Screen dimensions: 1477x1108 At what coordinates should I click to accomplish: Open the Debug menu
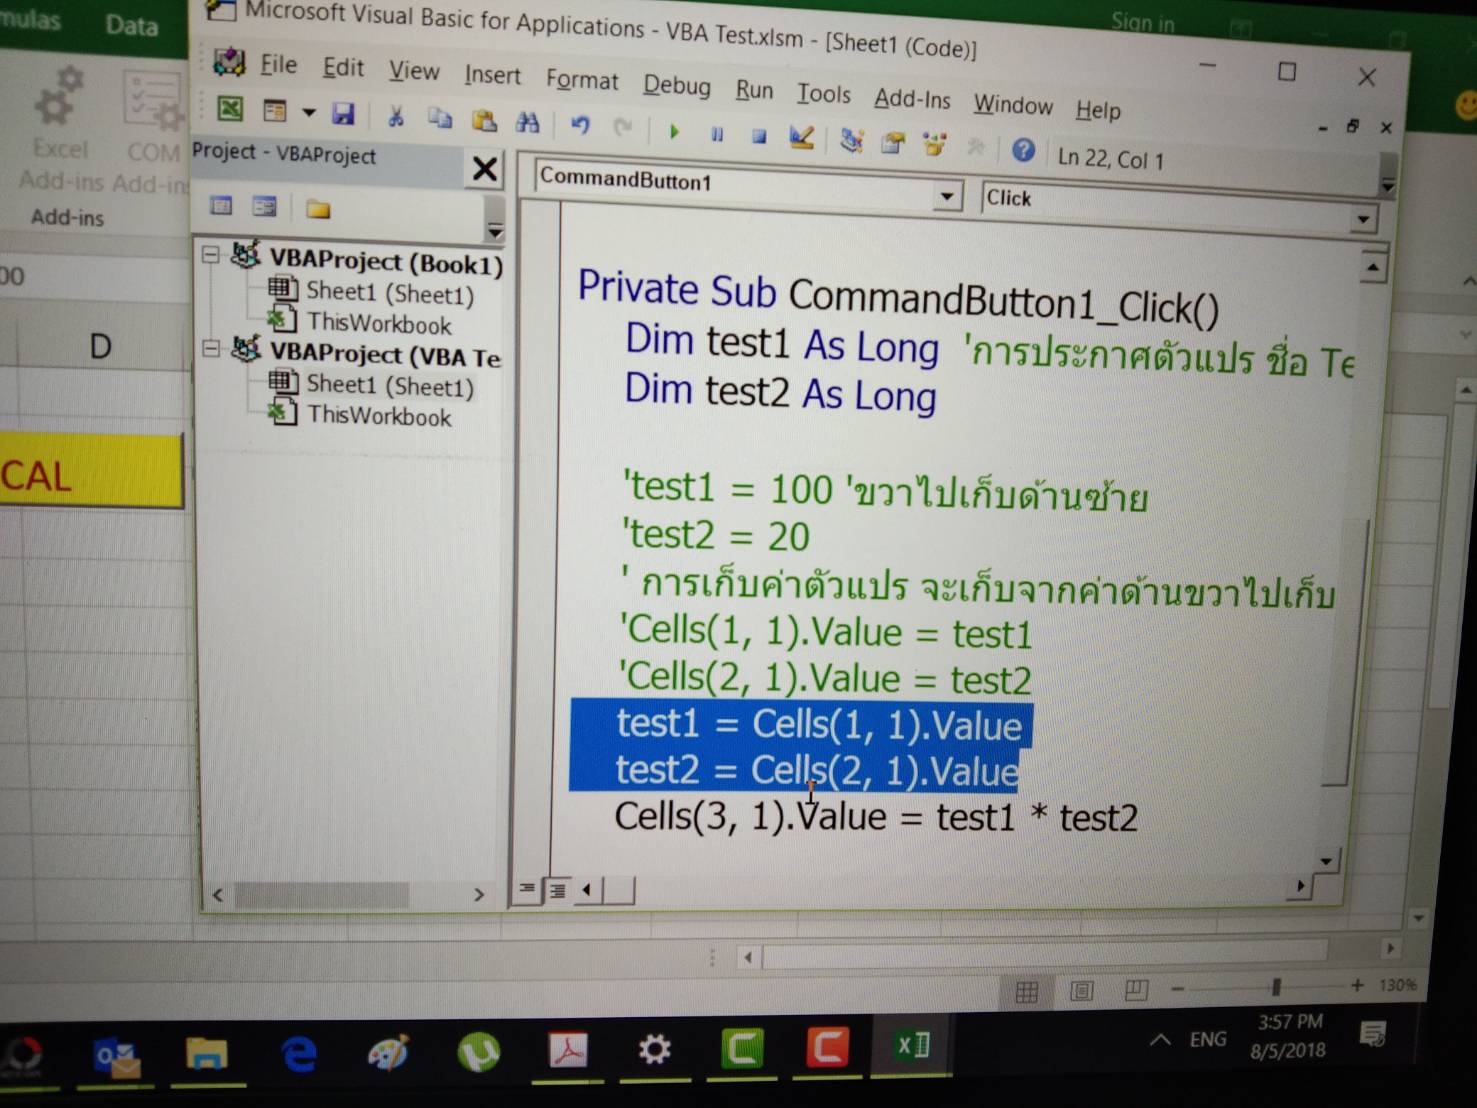point(677,85)
